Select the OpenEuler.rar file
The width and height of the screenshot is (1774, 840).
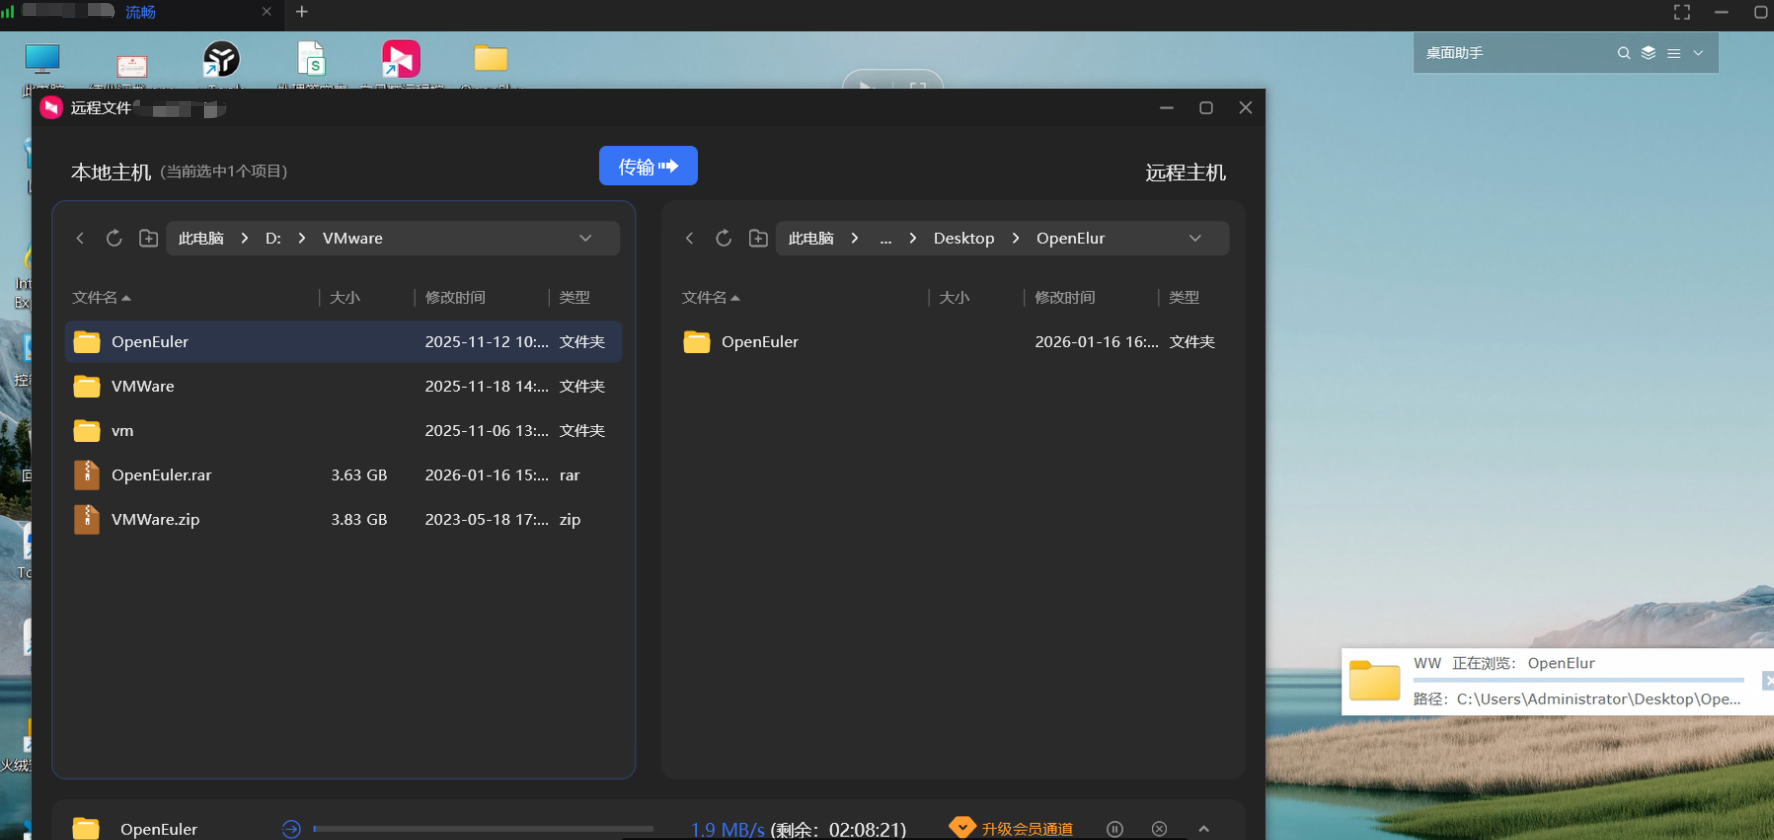162,475
